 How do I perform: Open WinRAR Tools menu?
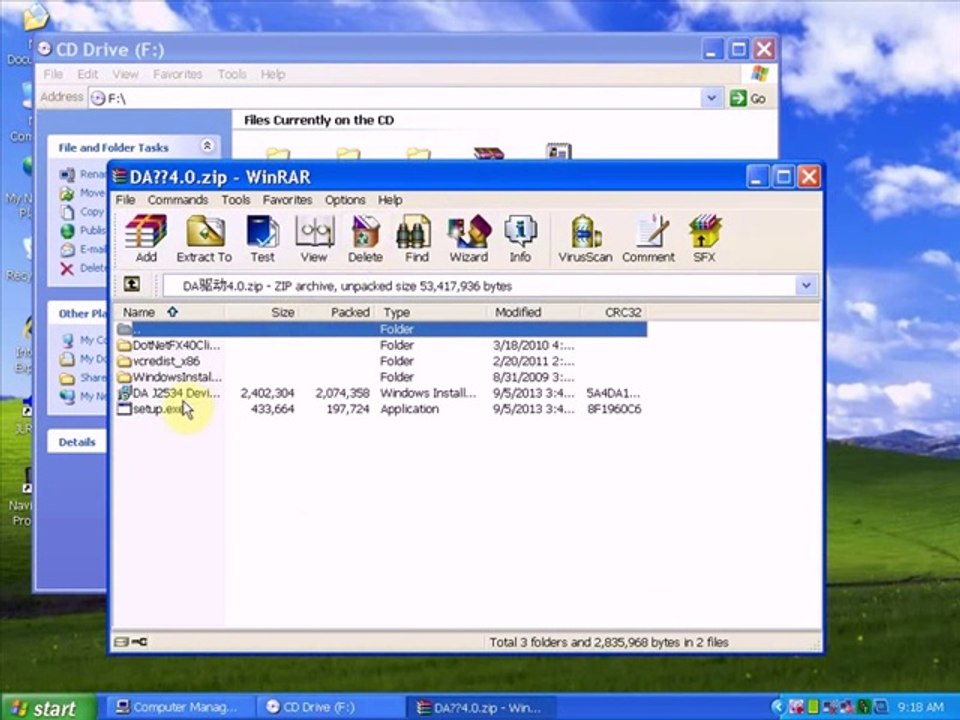pyautogui.click(x=236, y=200)
